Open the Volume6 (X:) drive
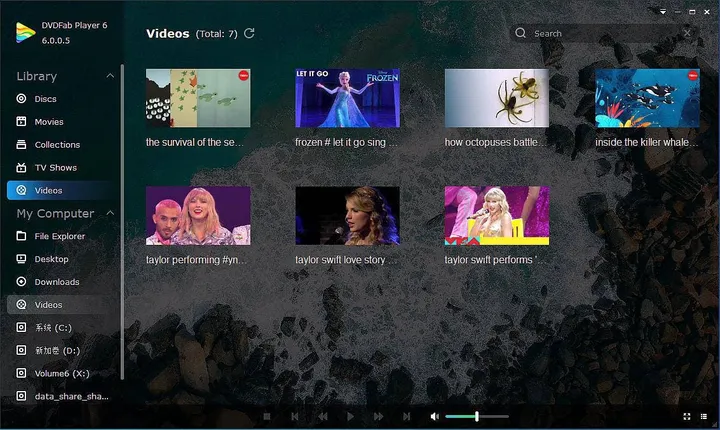Viewport: 720px width, 430px height. (x=61, y=373)
